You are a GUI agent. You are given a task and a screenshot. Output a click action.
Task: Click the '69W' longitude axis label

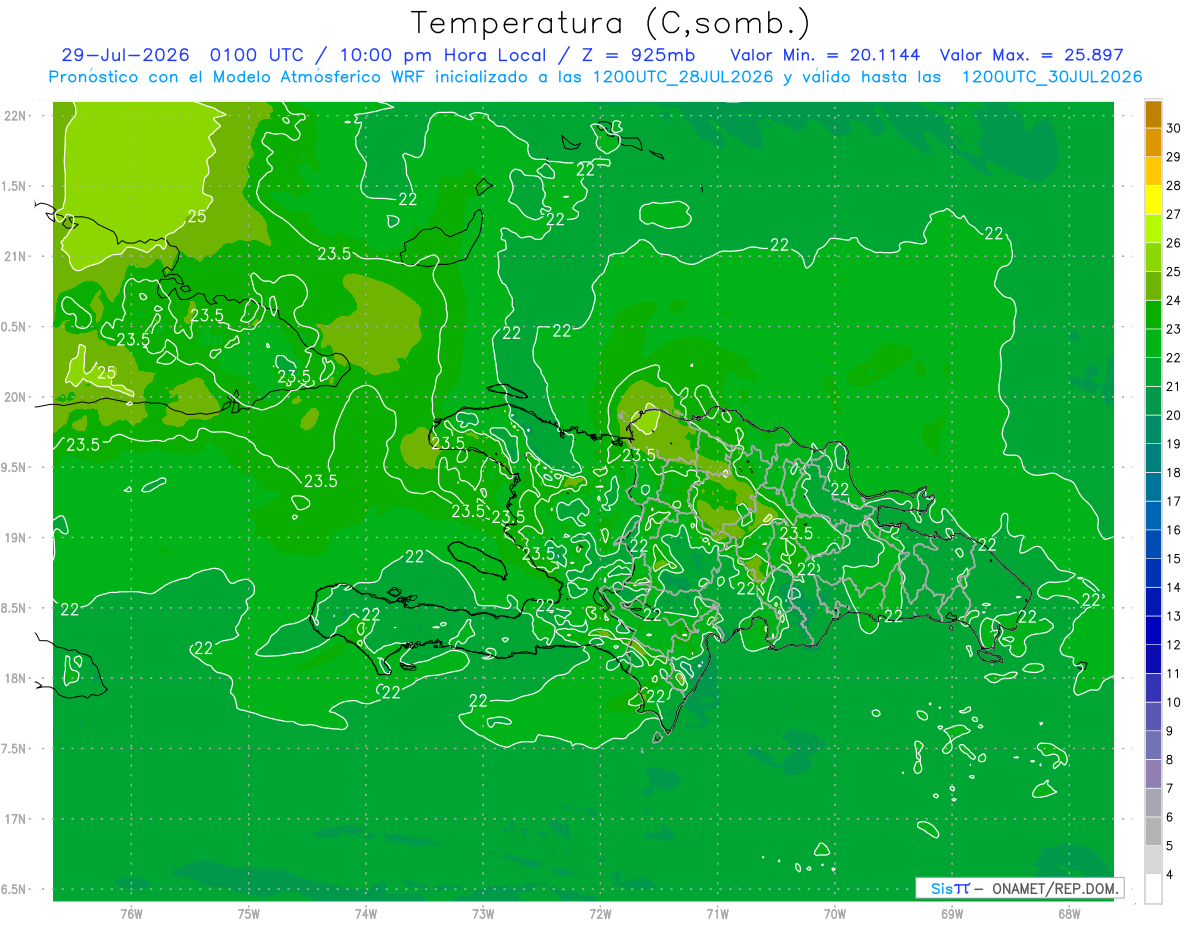point(952,913)
